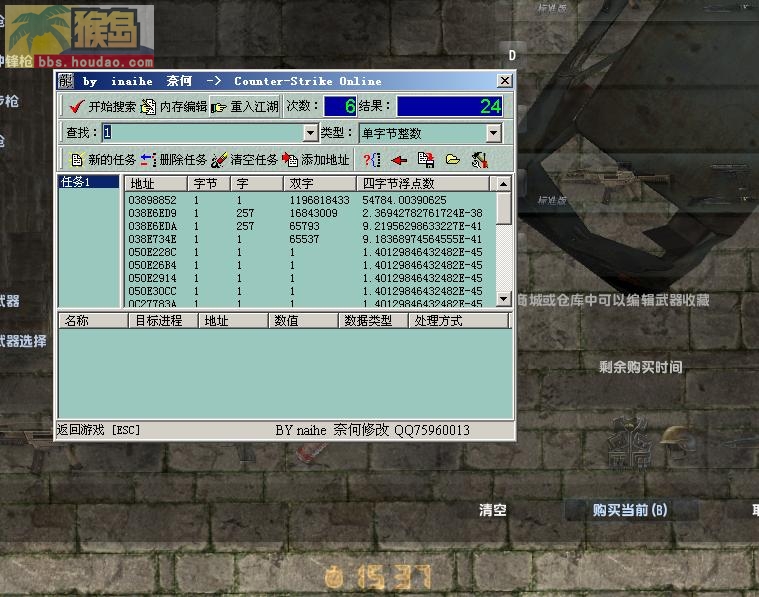Click the results list scrollbar thumb
759x597 pixels.
pyautogui.click(x=503, y=208)
